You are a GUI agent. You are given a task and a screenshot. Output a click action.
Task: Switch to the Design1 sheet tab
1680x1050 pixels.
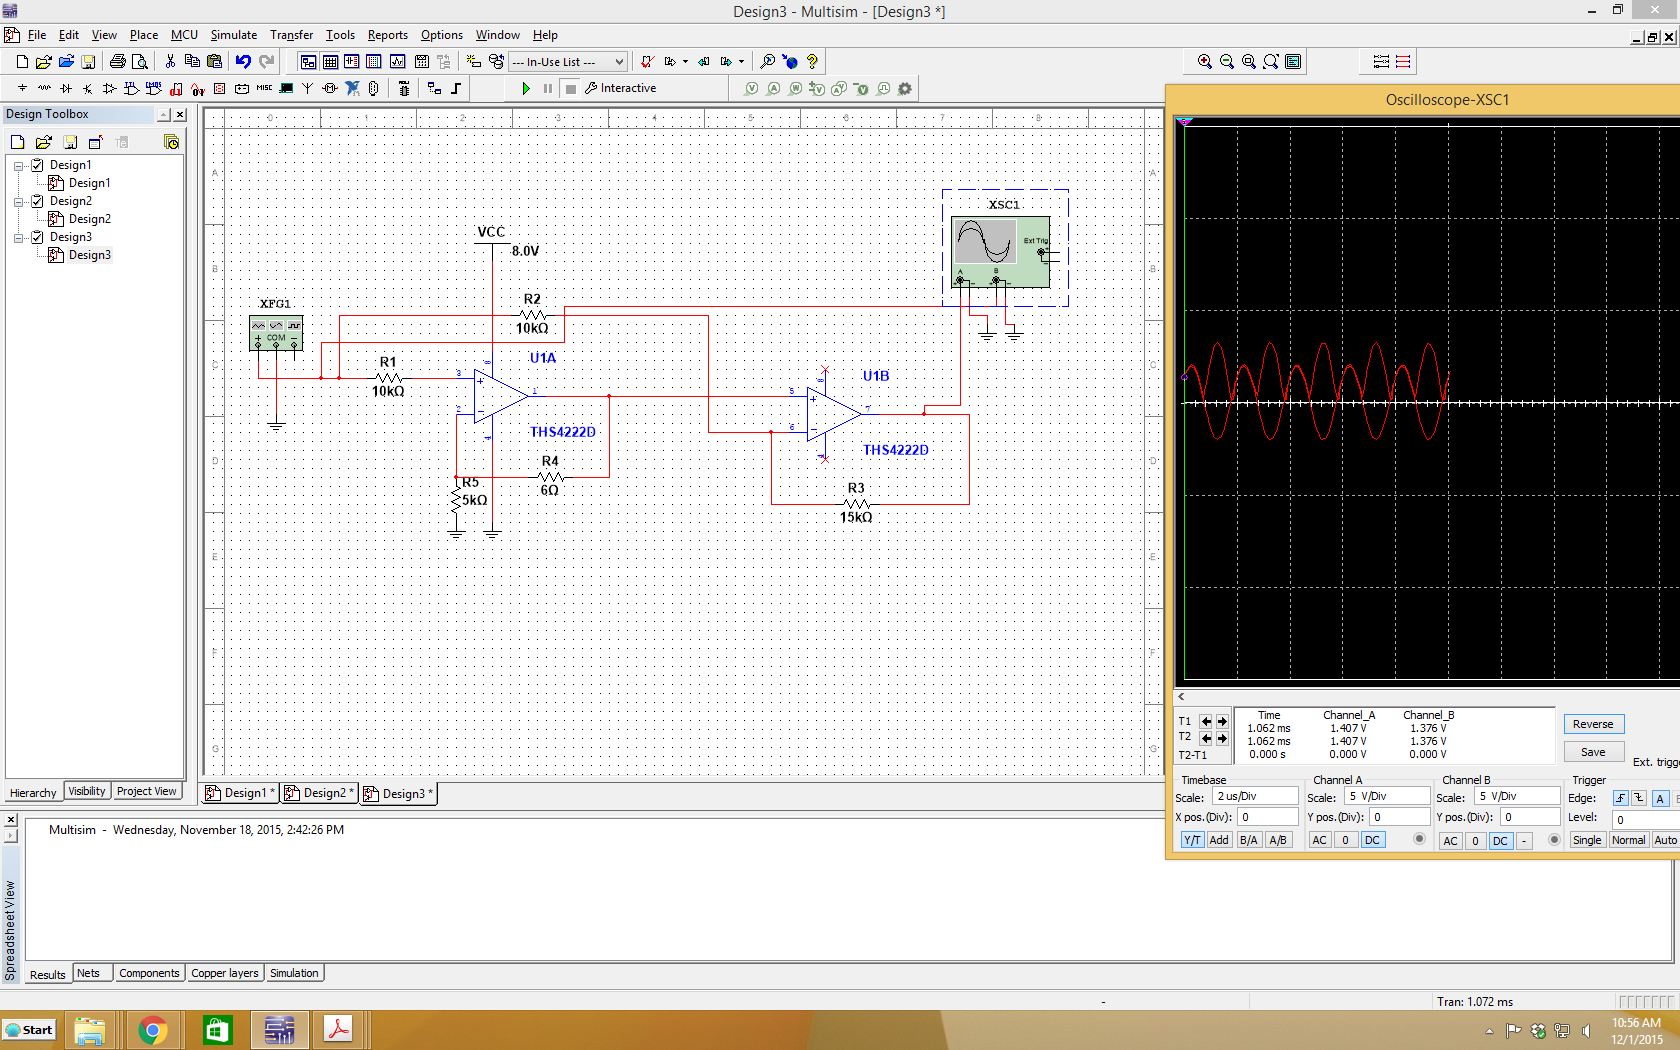pos(240,793)
